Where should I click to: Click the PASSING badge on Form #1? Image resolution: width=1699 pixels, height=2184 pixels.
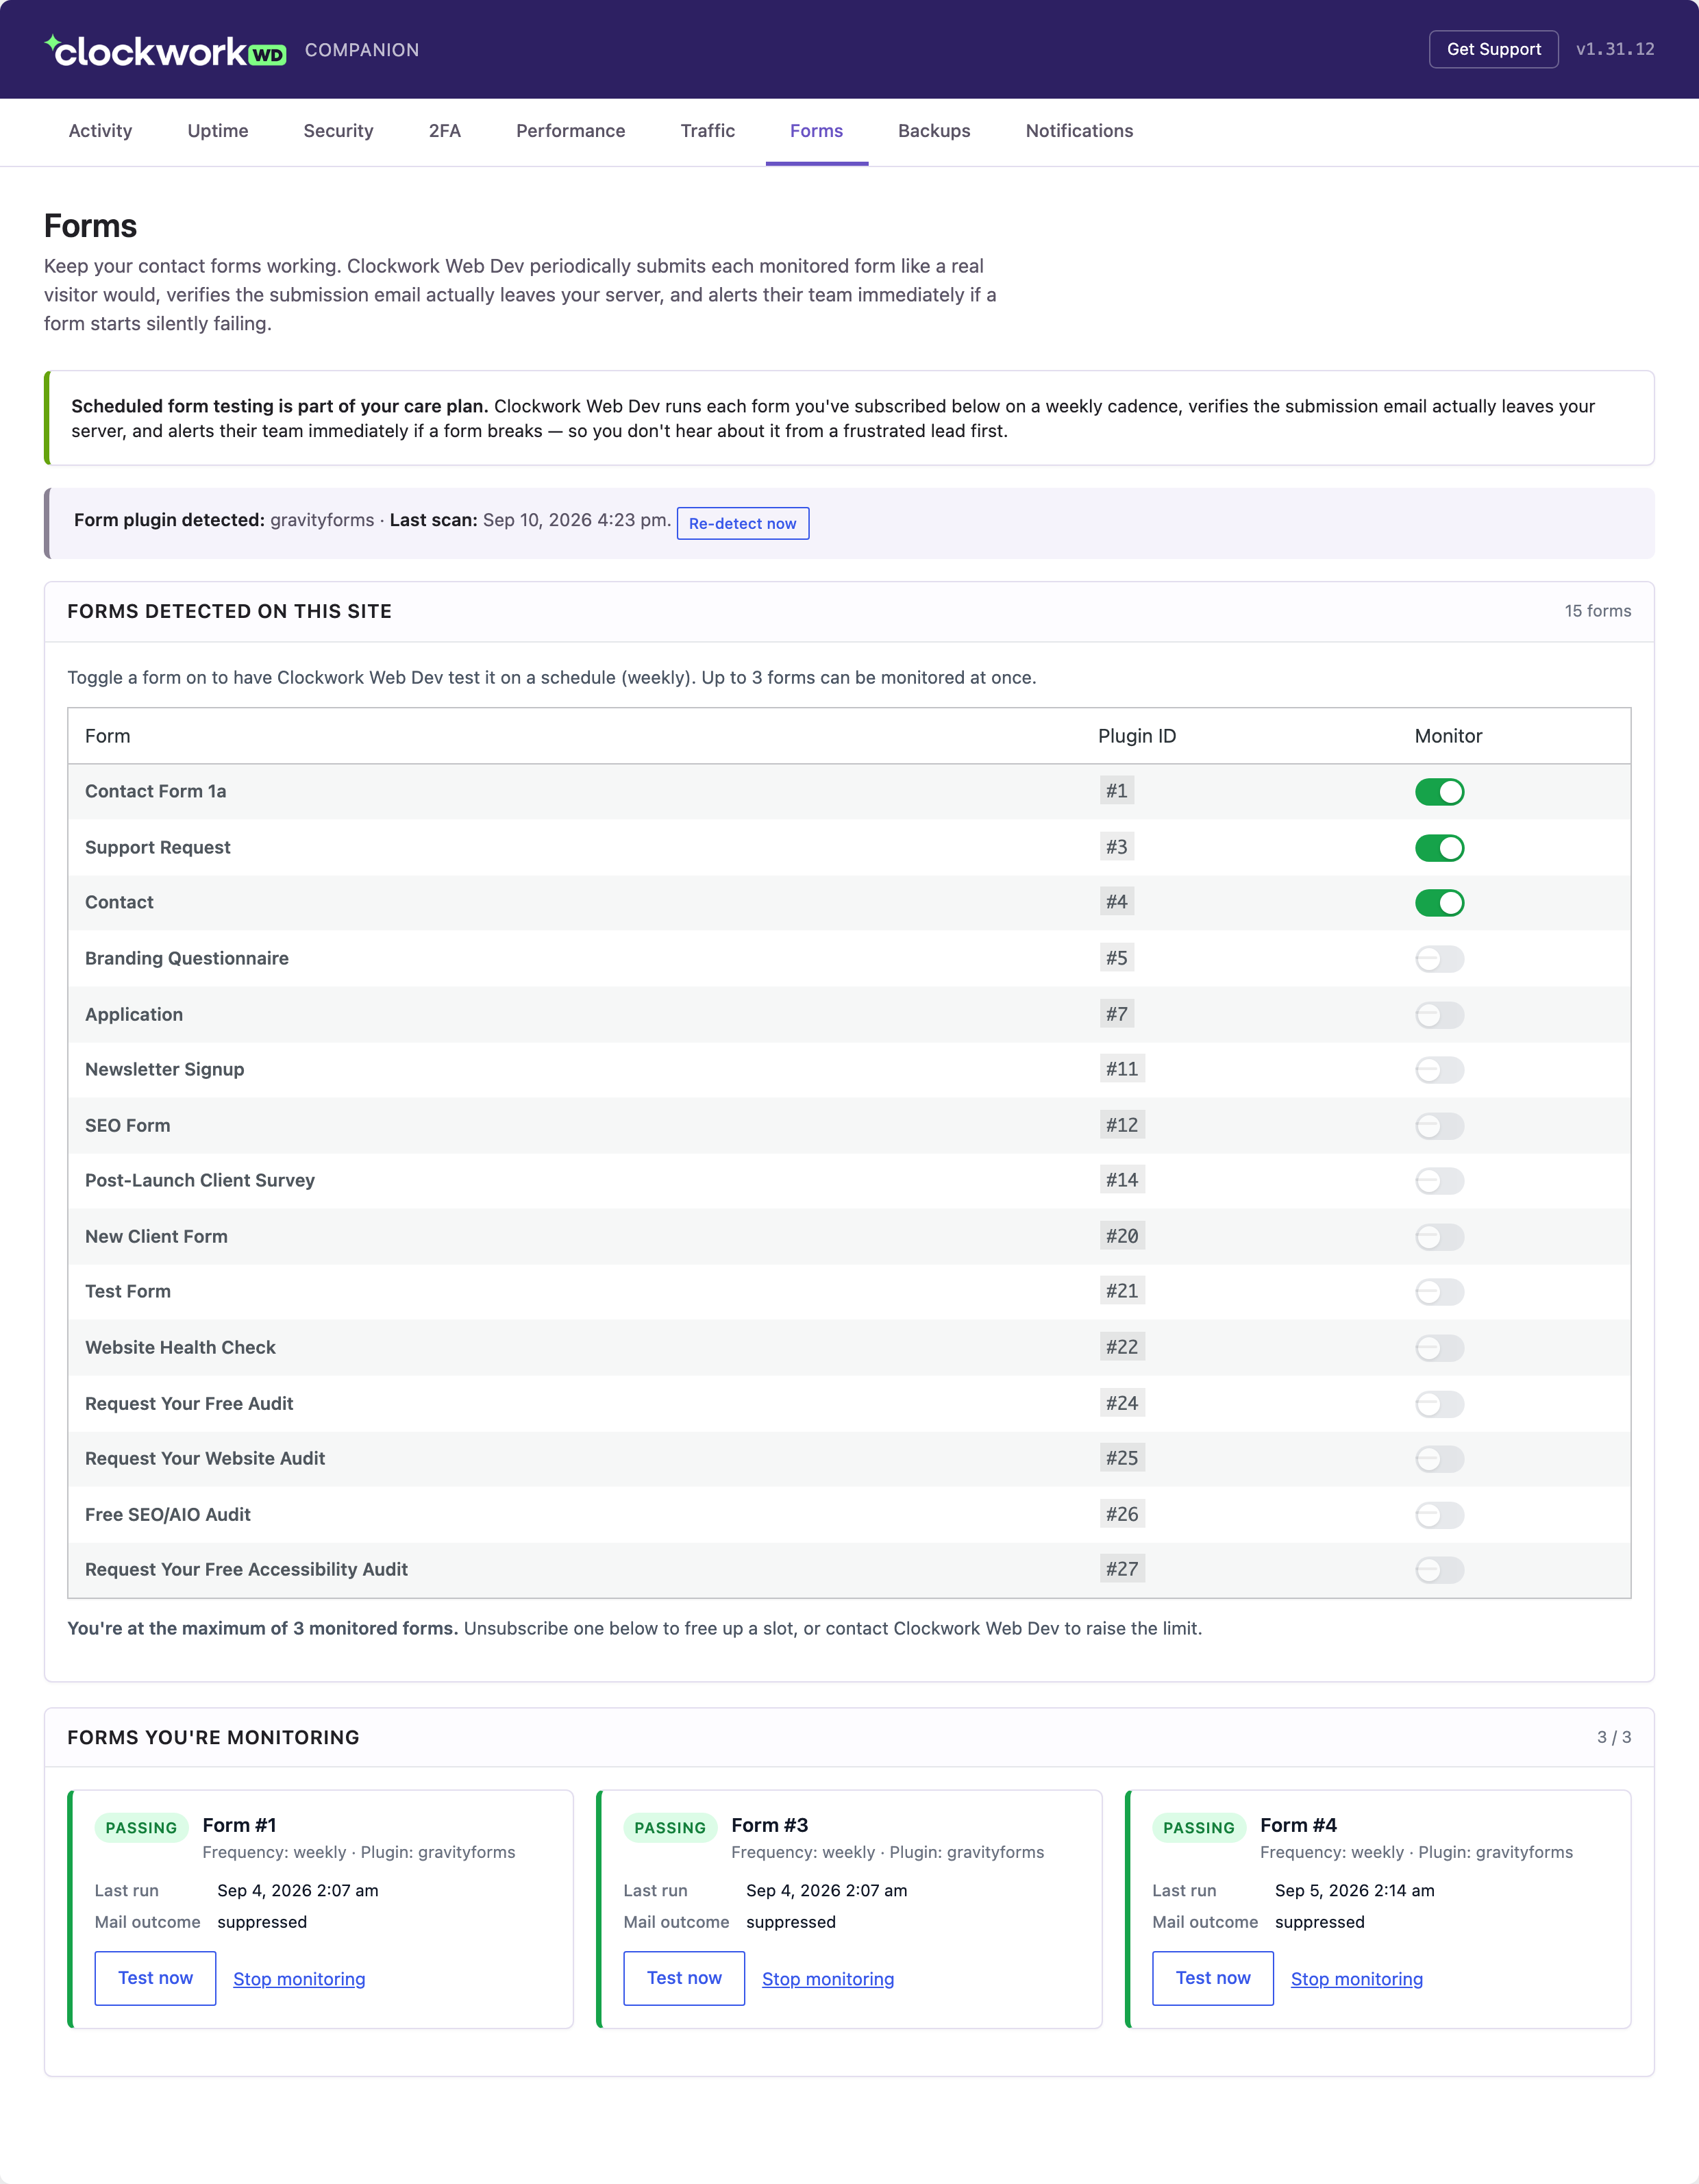pyautogui.click(x=141, y=1828)
